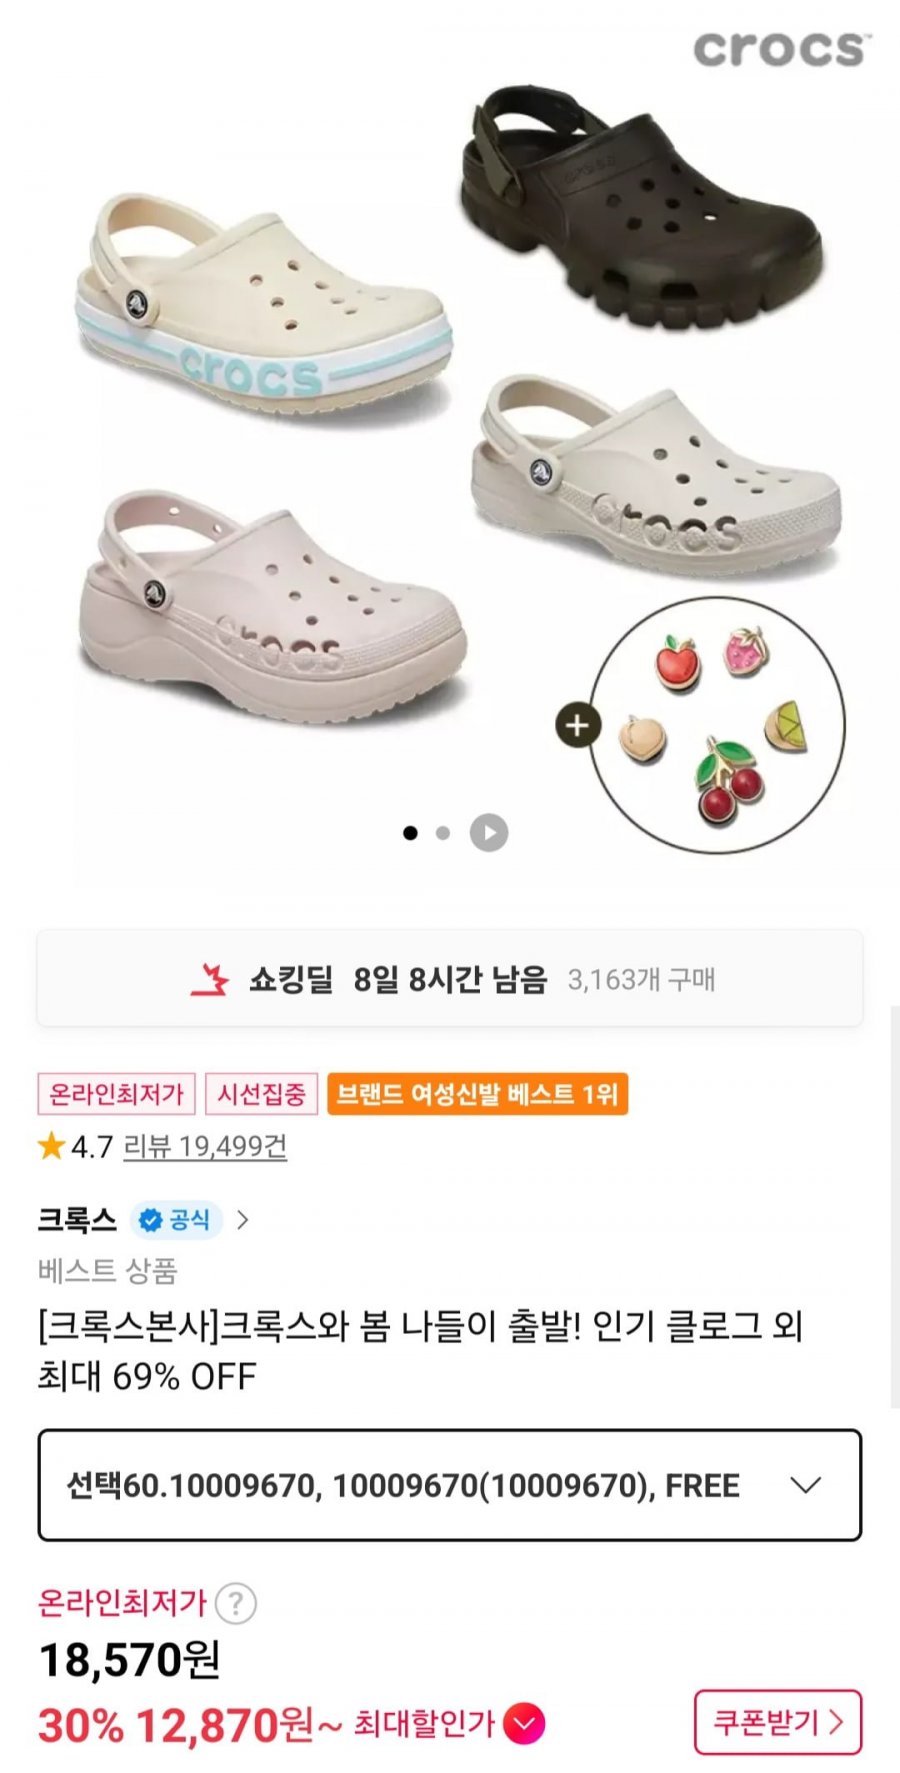Image resolution: width=900 pixels, height=1773 pixels.
Task: Open the product option selection dropdown
Action: pos(450,1485)
